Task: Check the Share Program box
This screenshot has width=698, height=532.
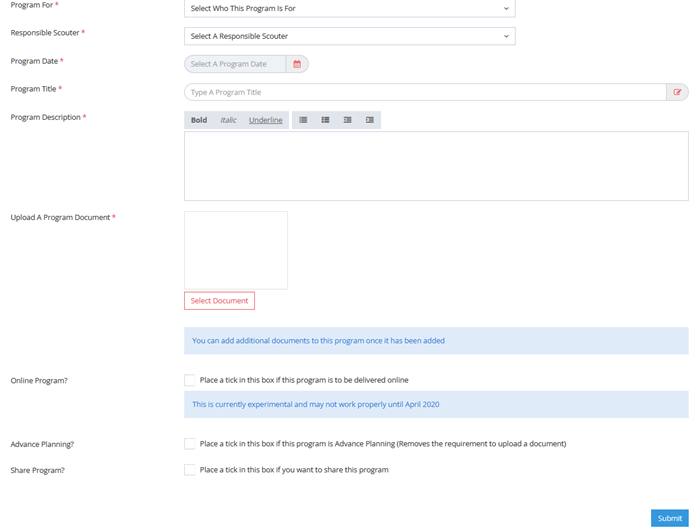Action: pos(190,470)
